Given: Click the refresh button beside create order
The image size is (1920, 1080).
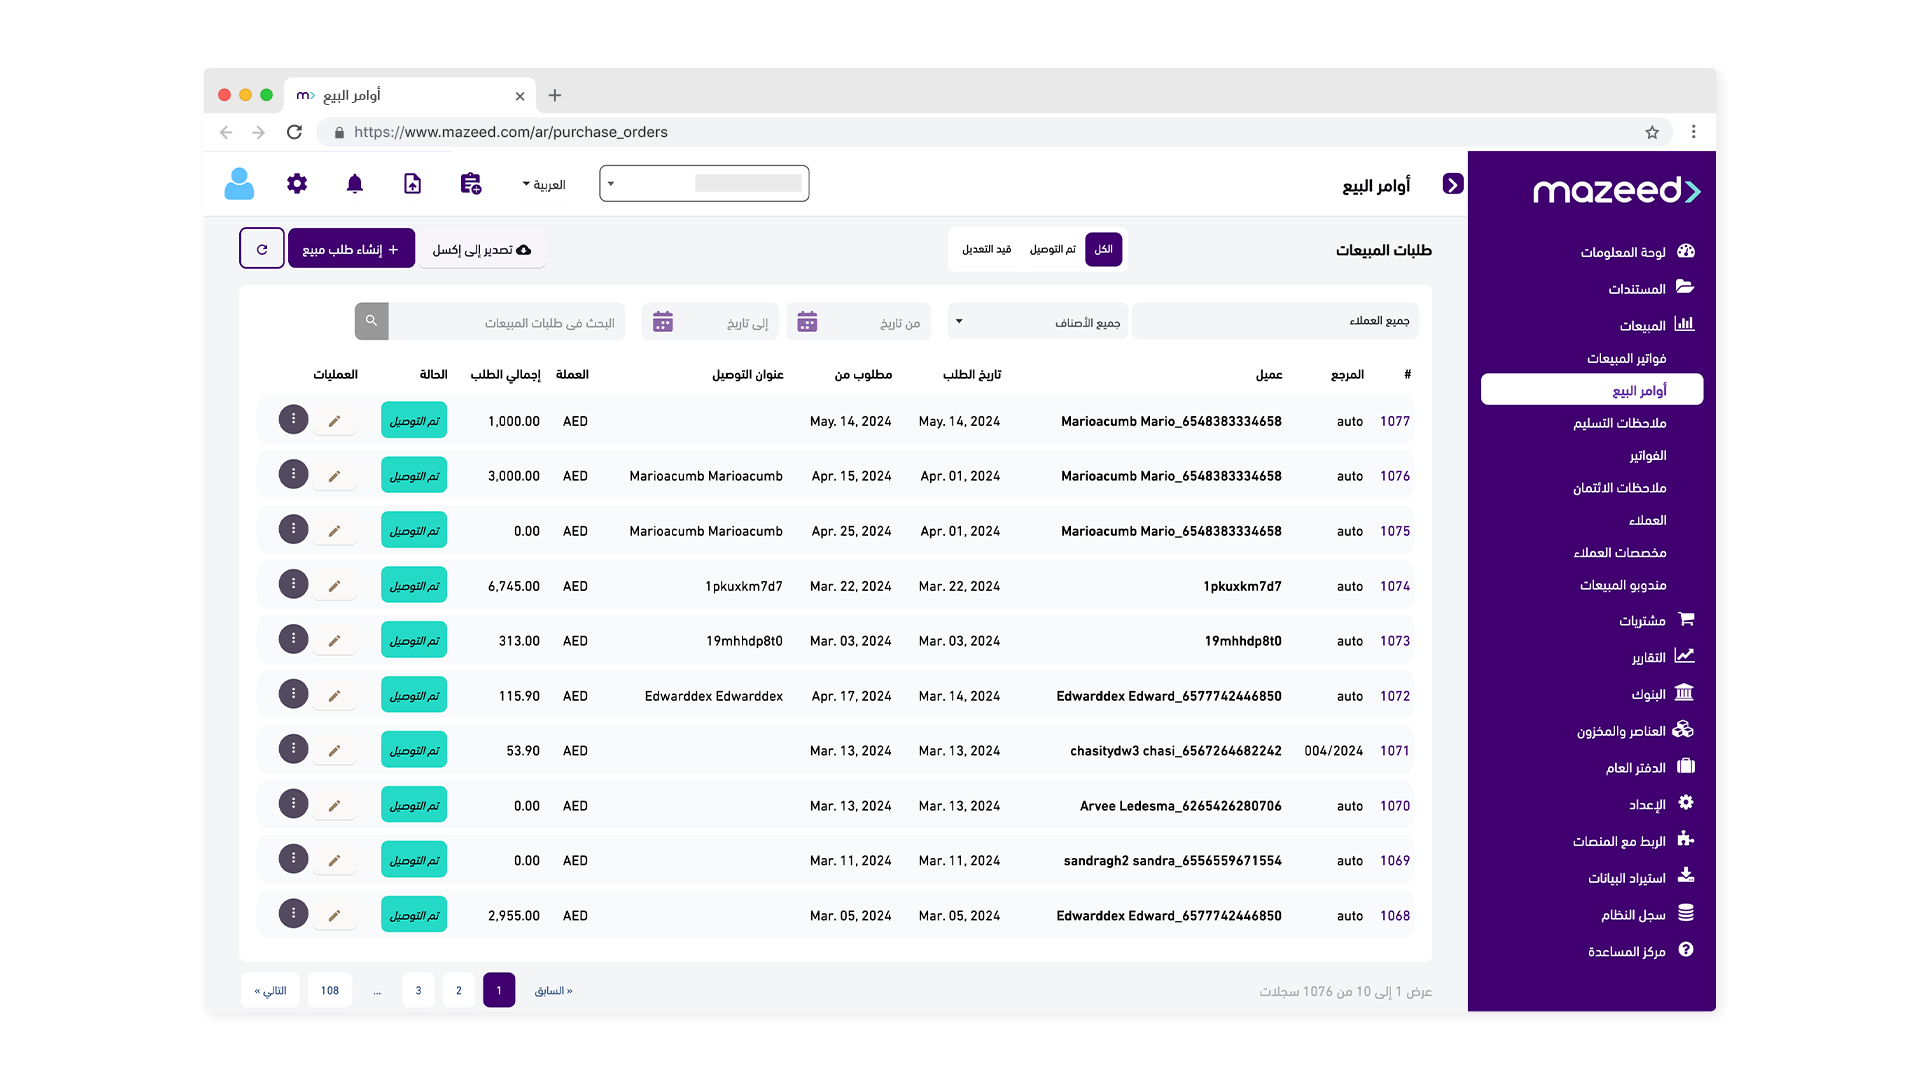Looking at the screenshot, I should (262, 249).
